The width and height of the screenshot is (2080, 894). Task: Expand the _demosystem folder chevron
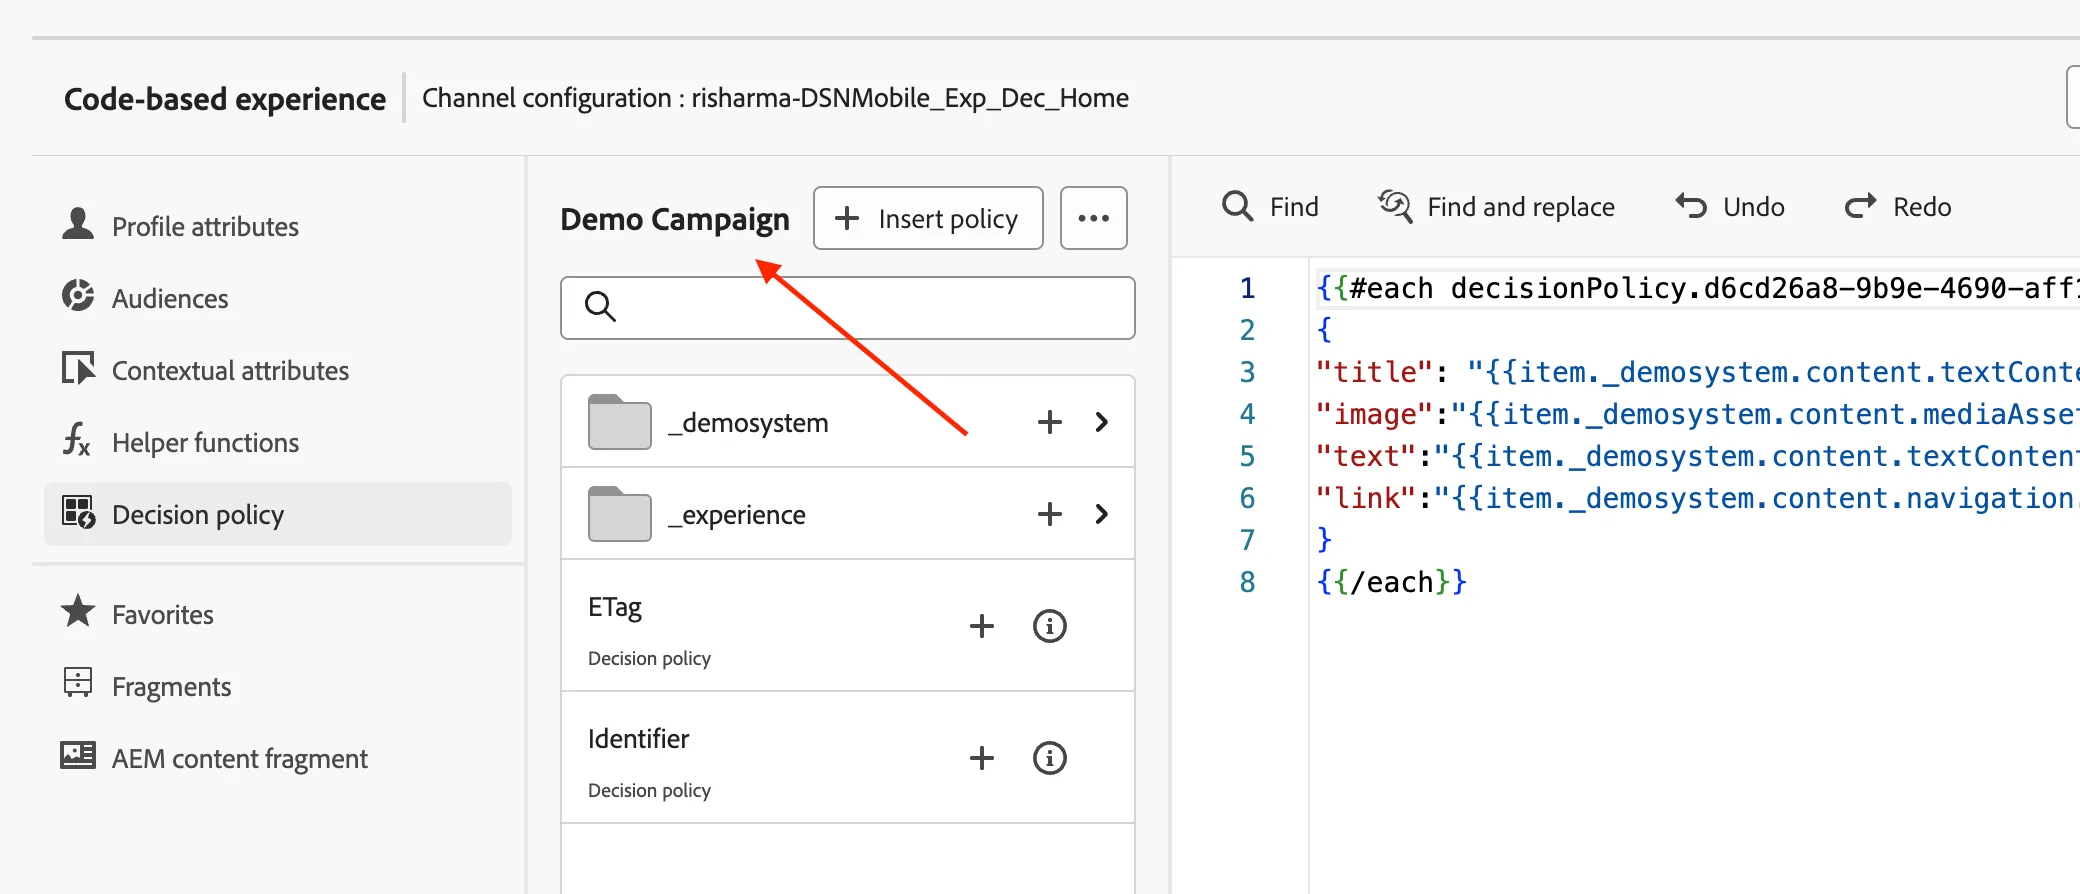(x=1102, y=422)
